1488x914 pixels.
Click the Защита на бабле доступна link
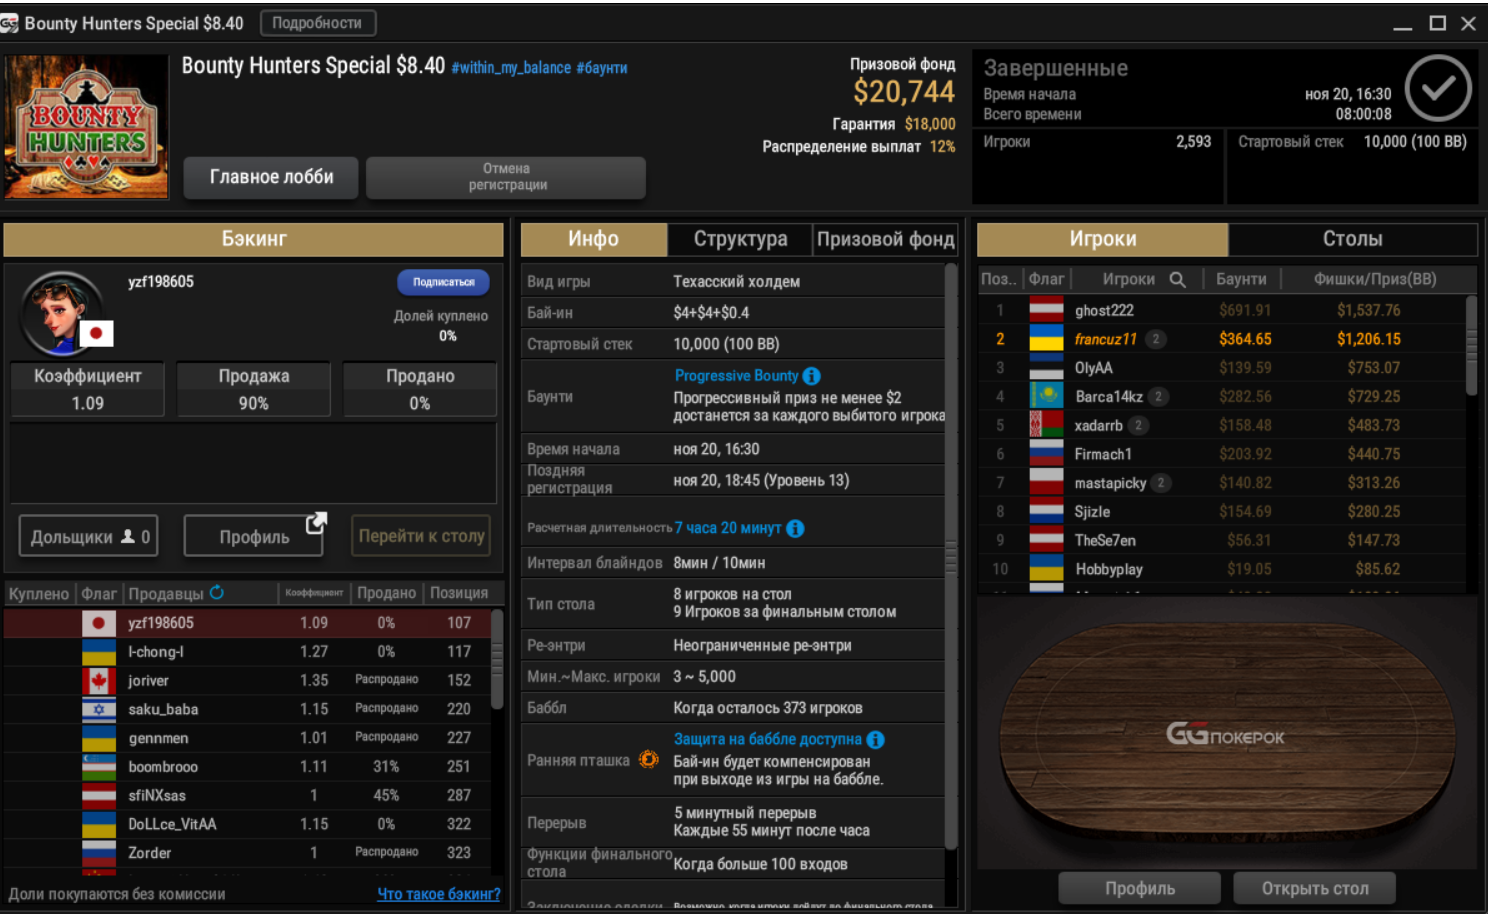(767, 739)
